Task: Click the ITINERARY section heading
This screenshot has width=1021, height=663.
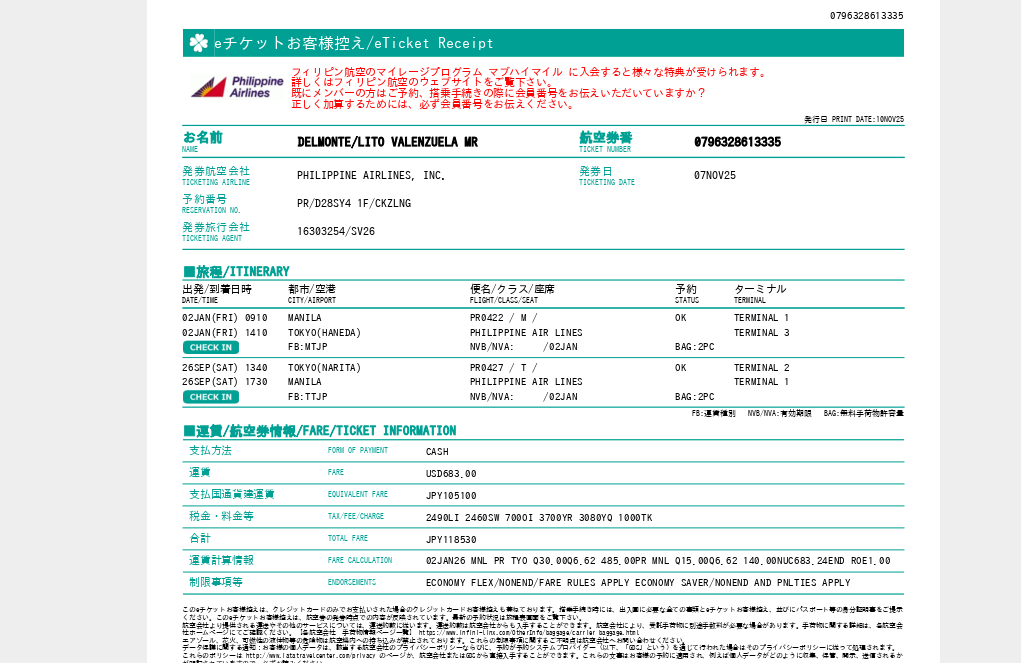Action: coord(236,271)
